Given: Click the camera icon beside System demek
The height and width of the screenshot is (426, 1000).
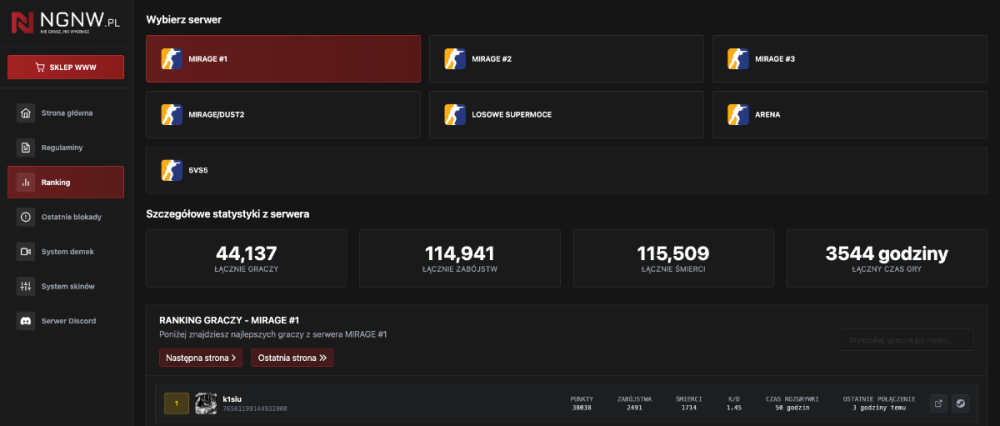Looking at the screenshot, I should 26,252.
